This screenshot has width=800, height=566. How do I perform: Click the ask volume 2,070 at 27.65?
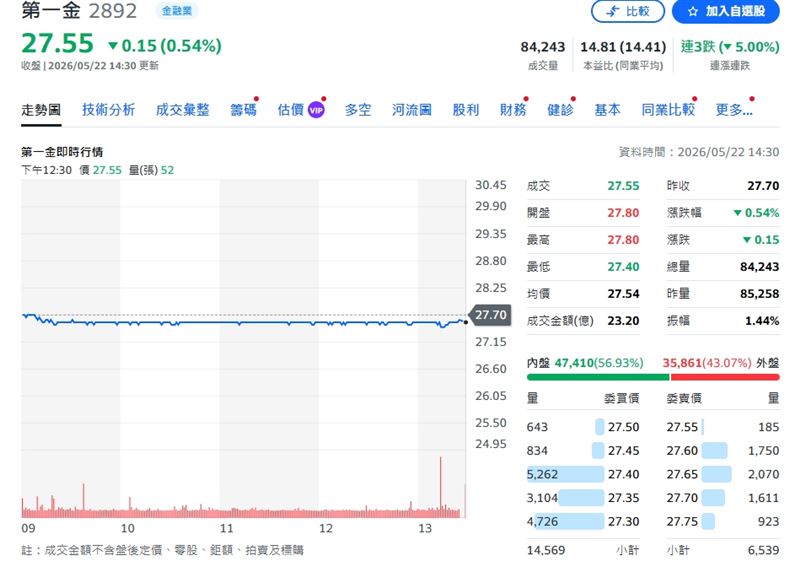click(x=763, y=474)
